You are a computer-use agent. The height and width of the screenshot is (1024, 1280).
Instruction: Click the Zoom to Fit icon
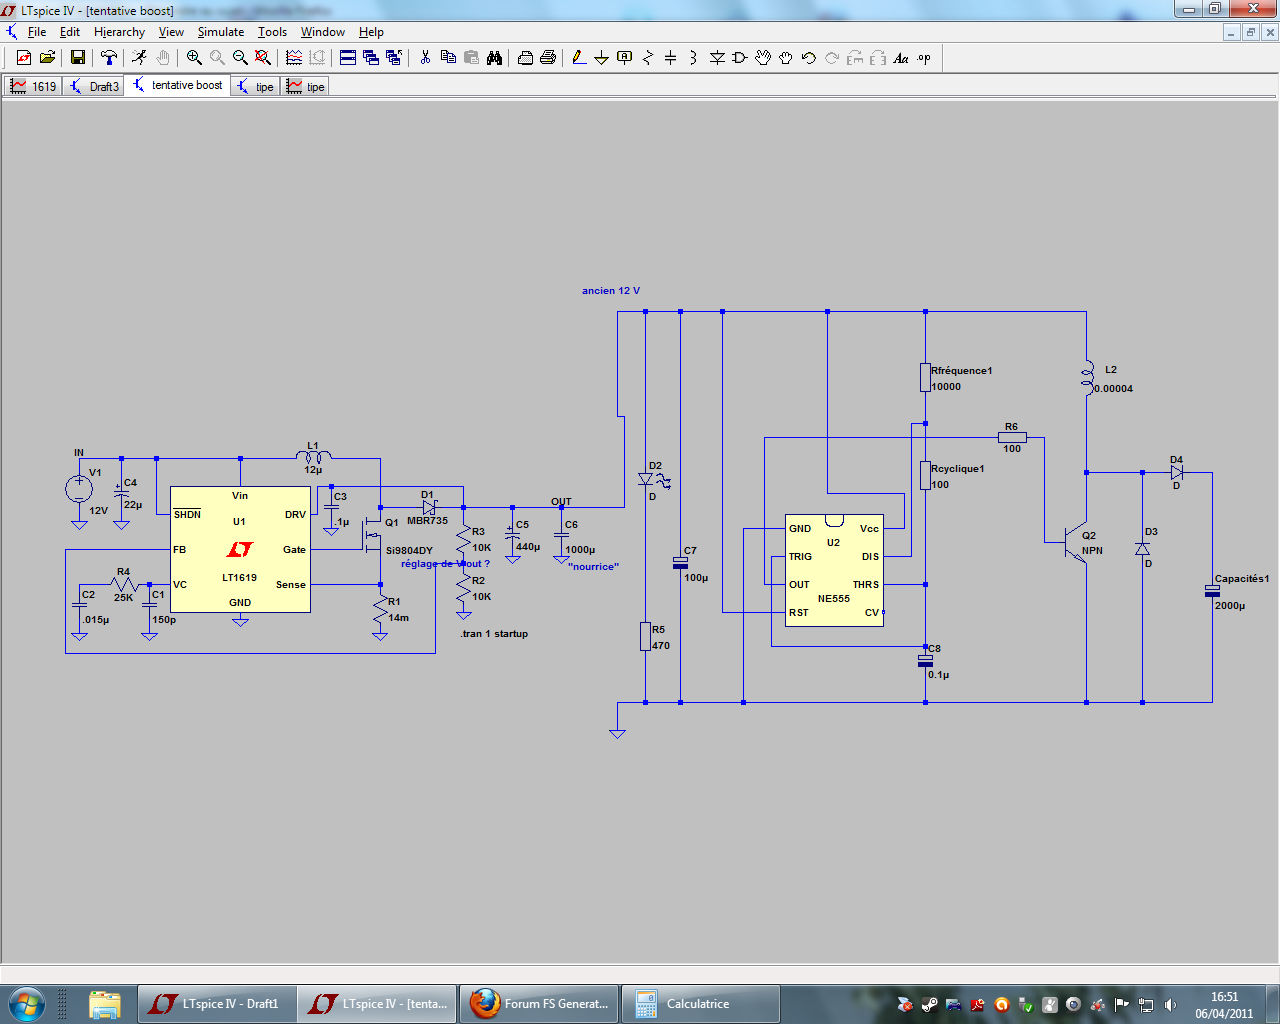pyautogui.click(x=263, y=58)
